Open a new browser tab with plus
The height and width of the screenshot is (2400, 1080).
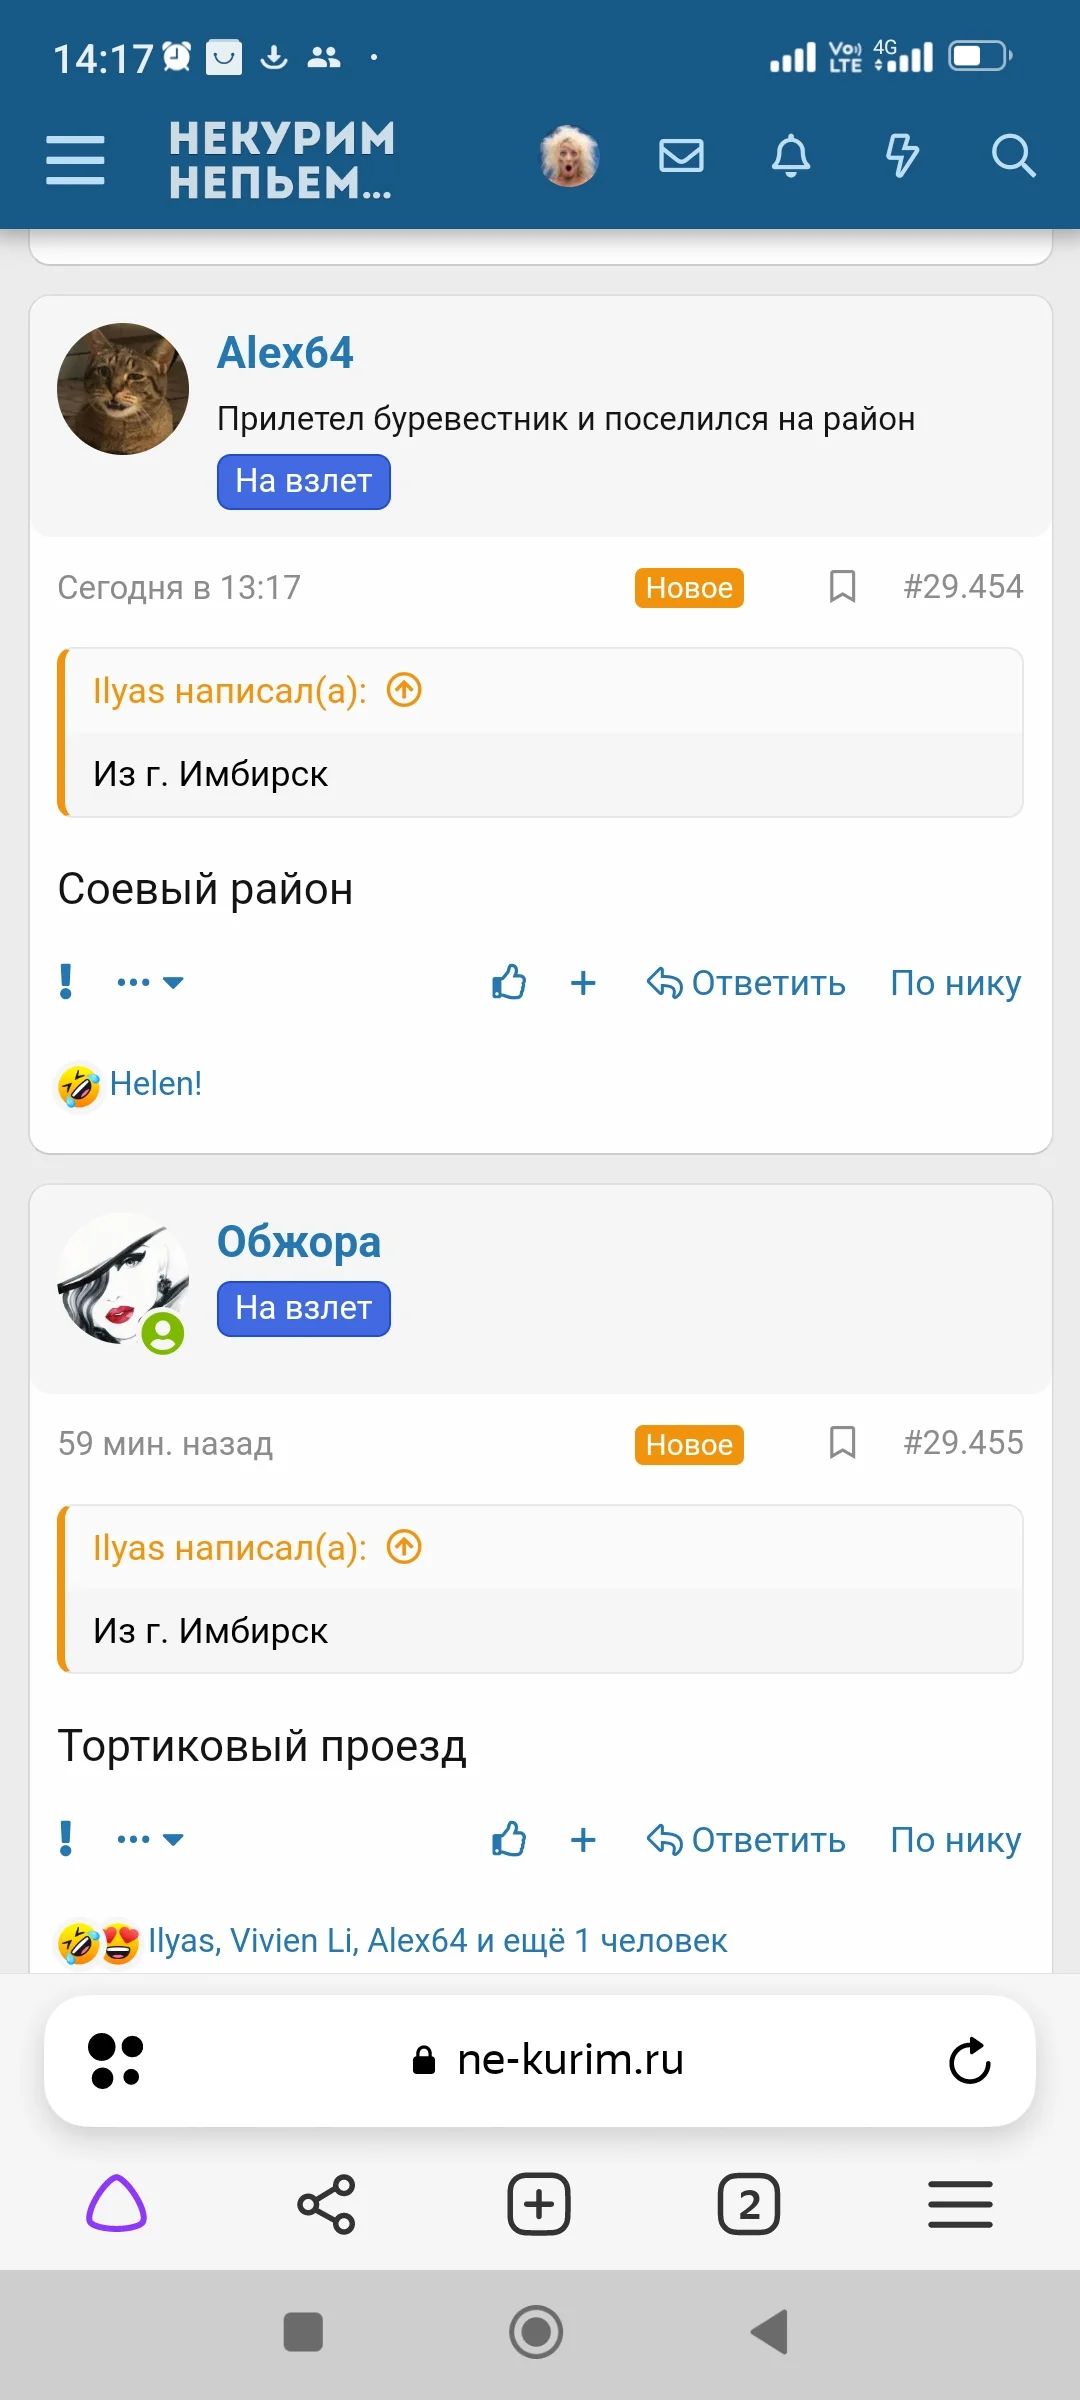point(538,2203)
